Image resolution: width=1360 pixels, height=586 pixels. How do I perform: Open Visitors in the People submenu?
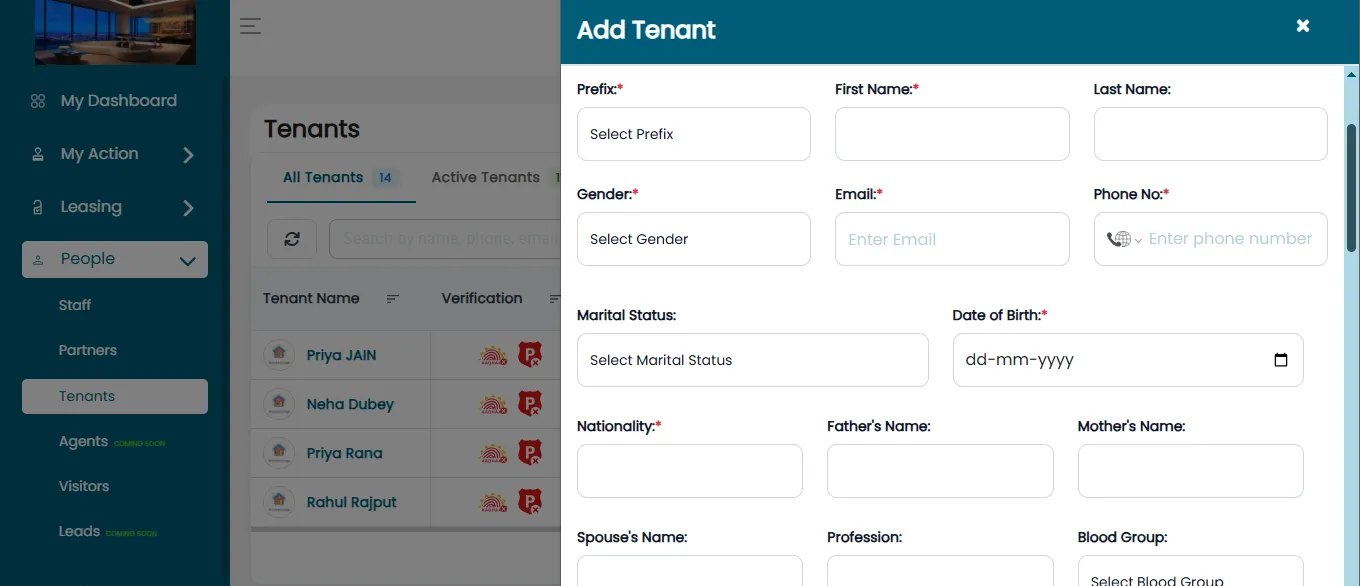point(84,486)
